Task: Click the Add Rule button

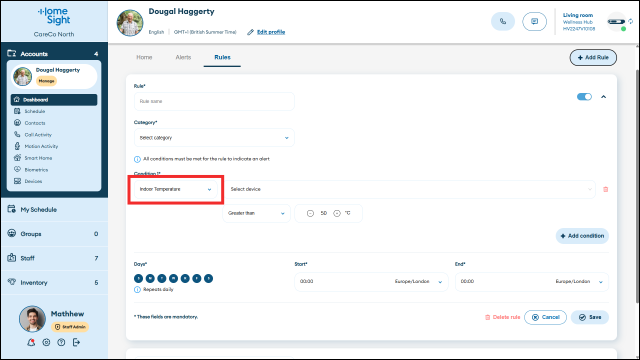Action: (x=593, y=58)
